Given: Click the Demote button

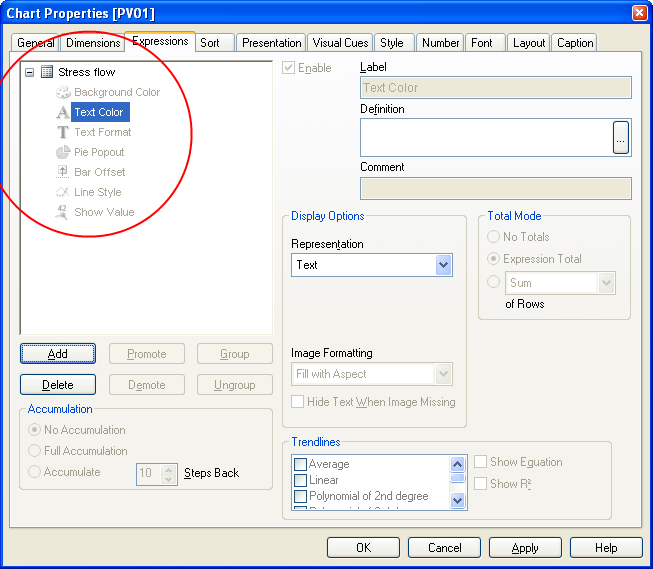Looking at the screenshot, I should coord(147,384).
